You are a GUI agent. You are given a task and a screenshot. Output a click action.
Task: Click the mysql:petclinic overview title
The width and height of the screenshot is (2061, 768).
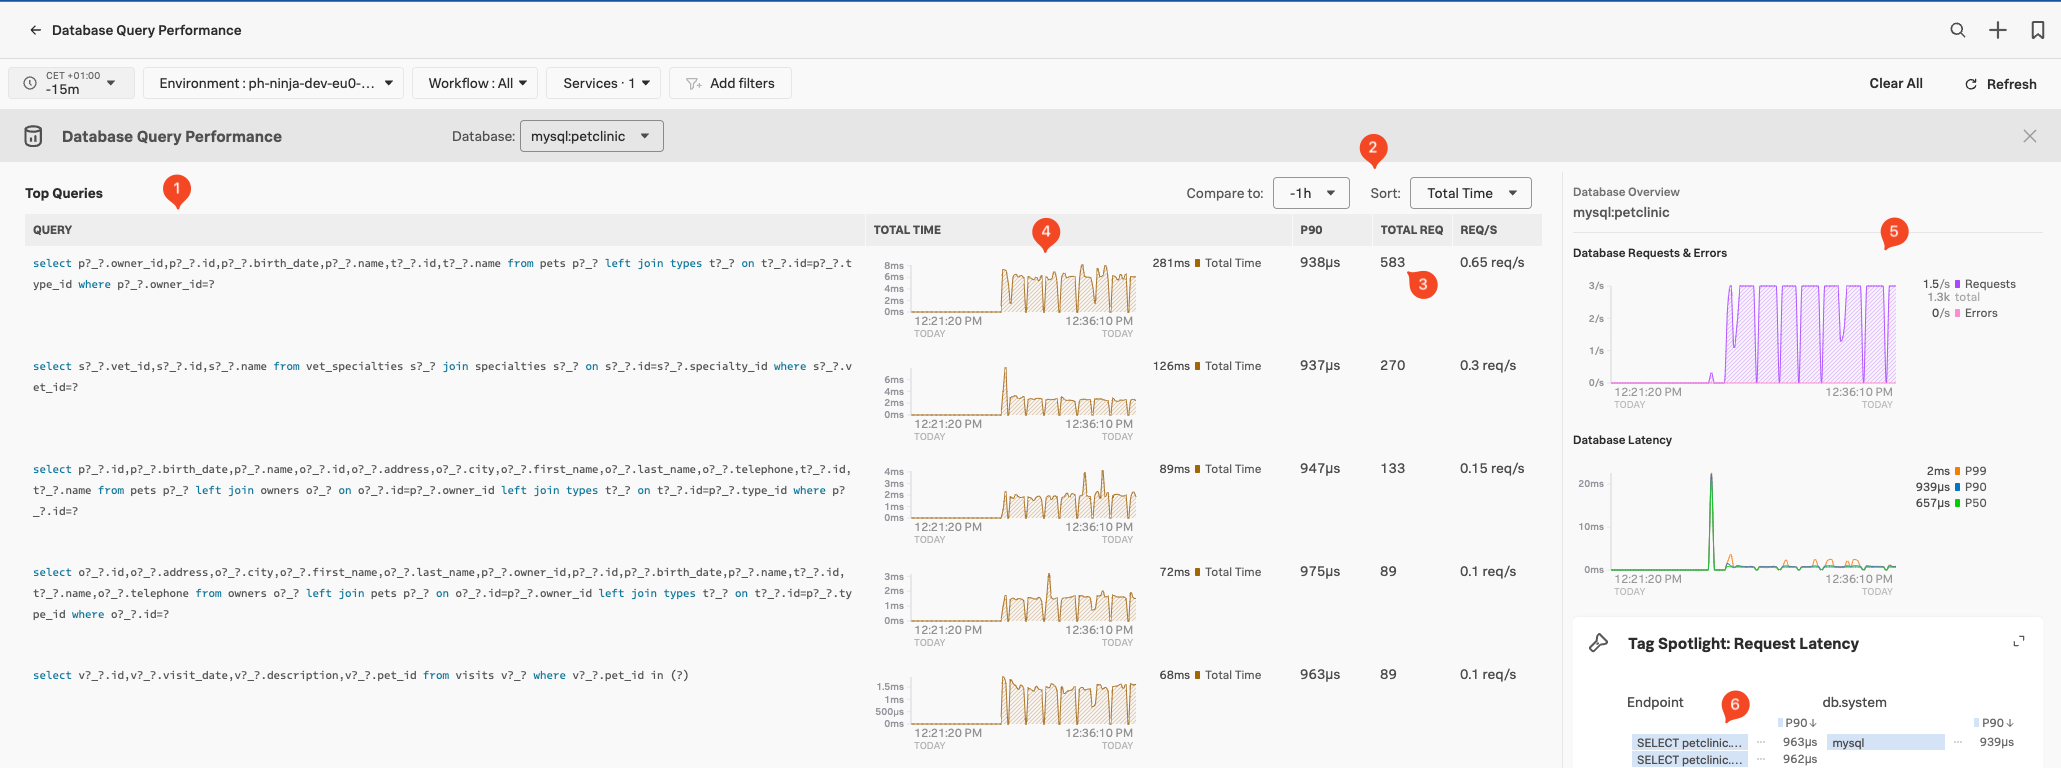pos(1621,212)
